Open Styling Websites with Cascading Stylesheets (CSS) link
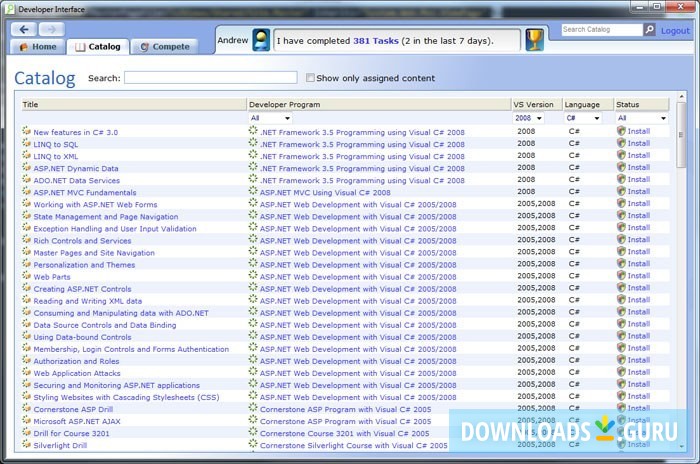Image resolution: width=700 pixels, height=464 pixels. (x=126, y=397)
